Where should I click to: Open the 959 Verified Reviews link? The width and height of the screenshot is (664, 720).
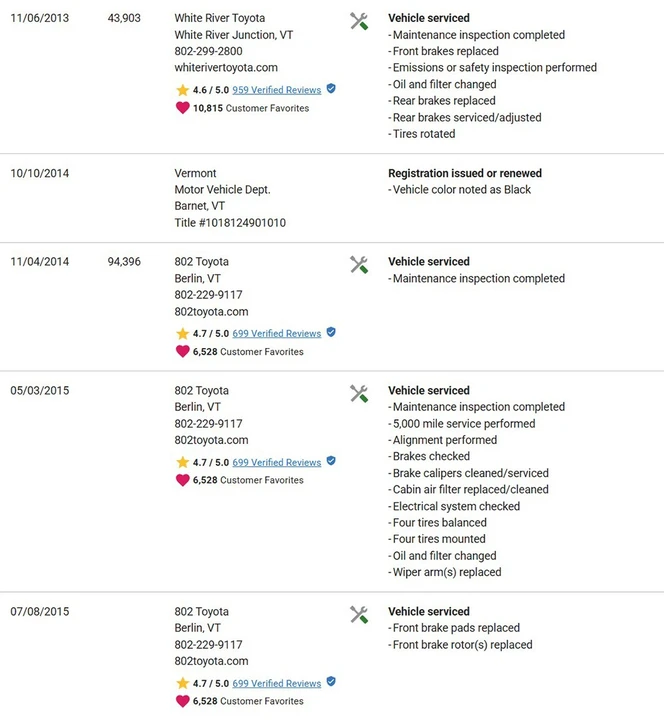[276, 90]
